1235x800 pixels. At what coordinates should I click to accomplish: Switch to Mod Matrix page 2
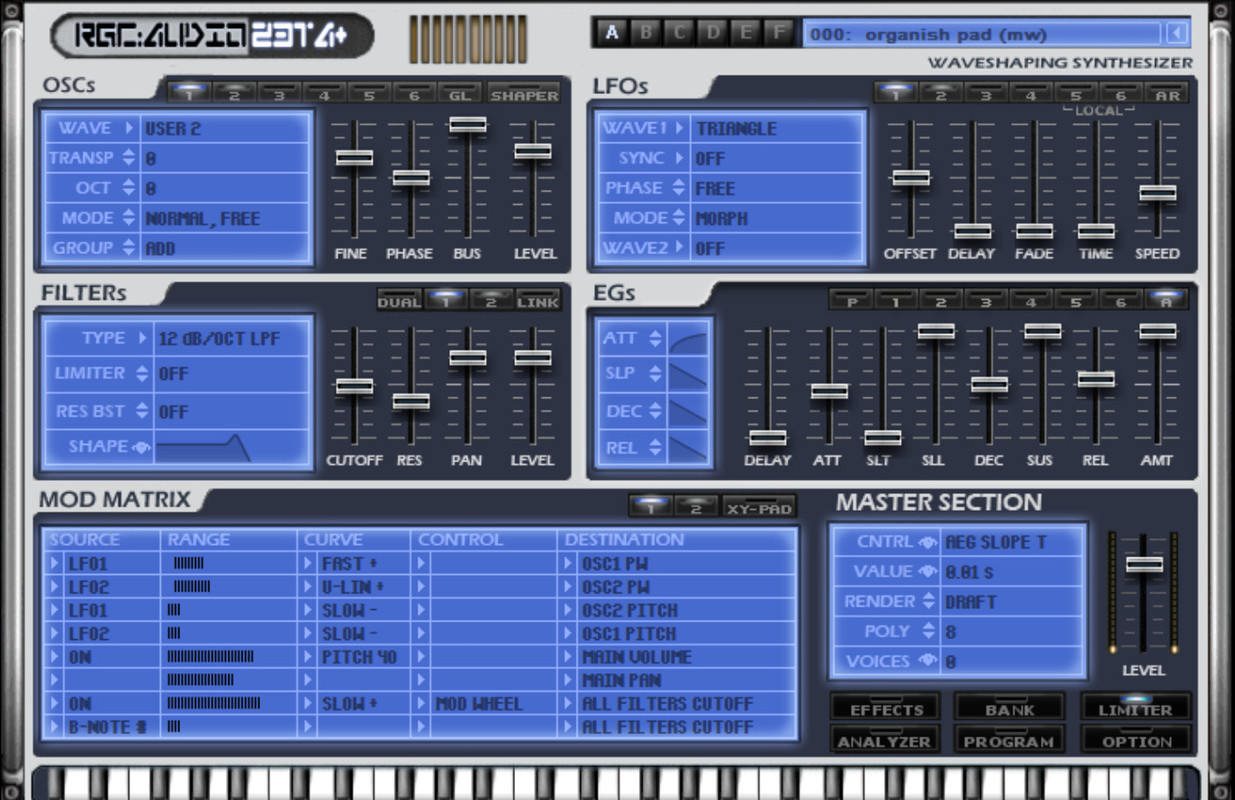pyautogui.click(x=696, y=507)
